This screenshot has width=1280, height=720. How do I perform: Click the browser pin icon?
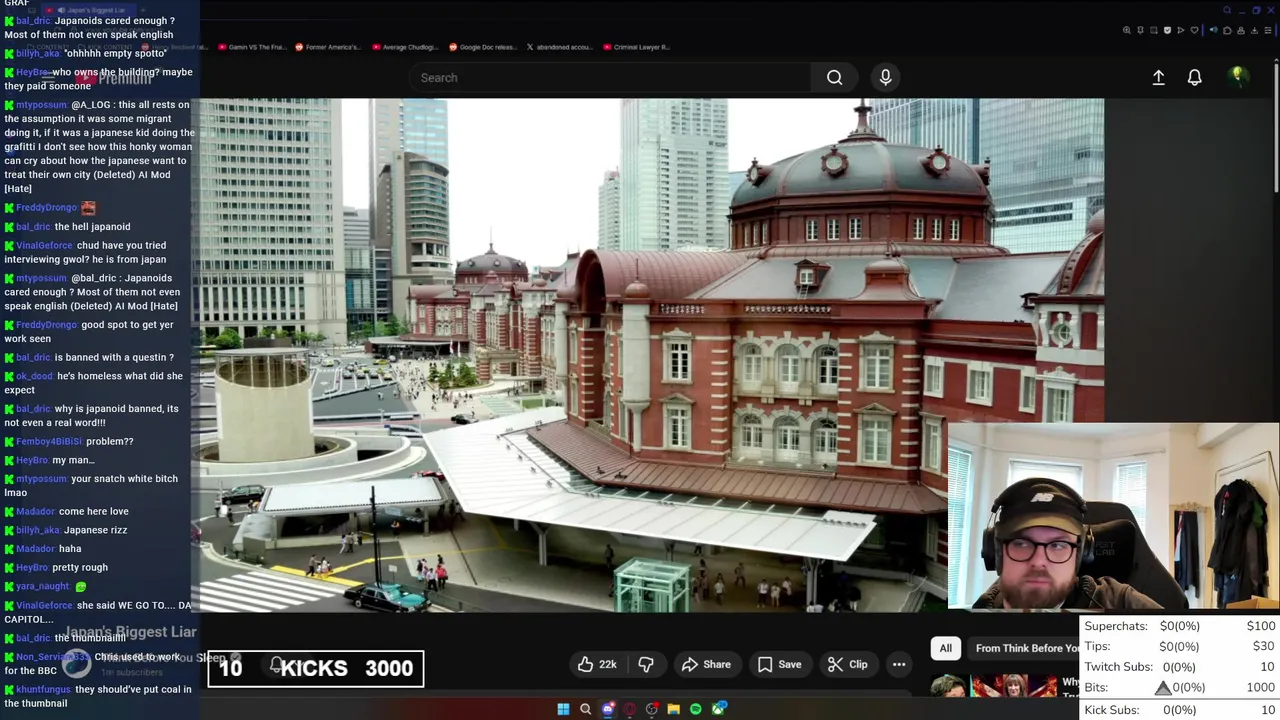pyautogui.click(x=1140, y=30)
